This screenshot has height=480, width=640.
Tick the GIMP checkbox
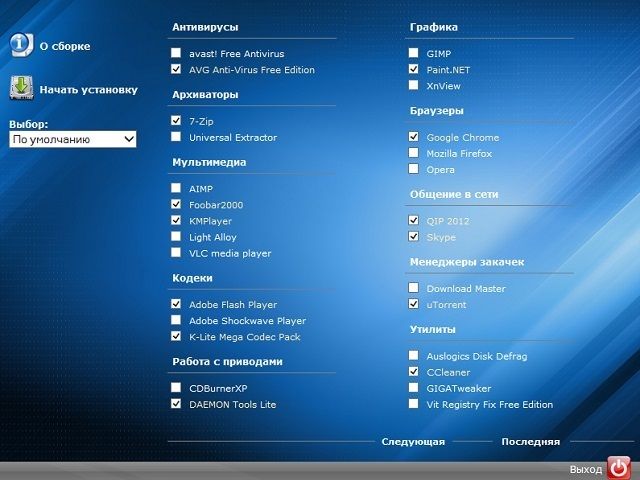pos(413,53)
